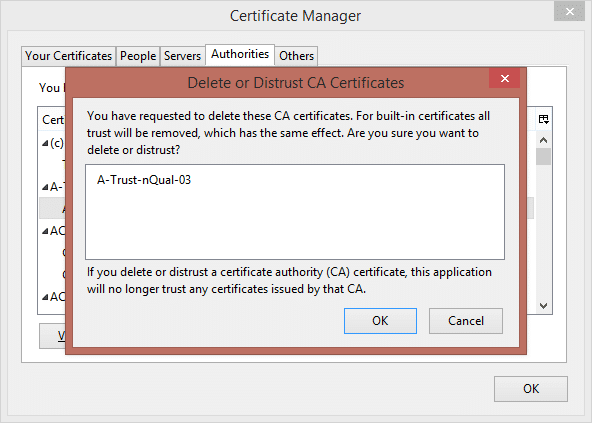Collapse the bottom AC tree group
The image size is (592, 423).
point(45,297)
